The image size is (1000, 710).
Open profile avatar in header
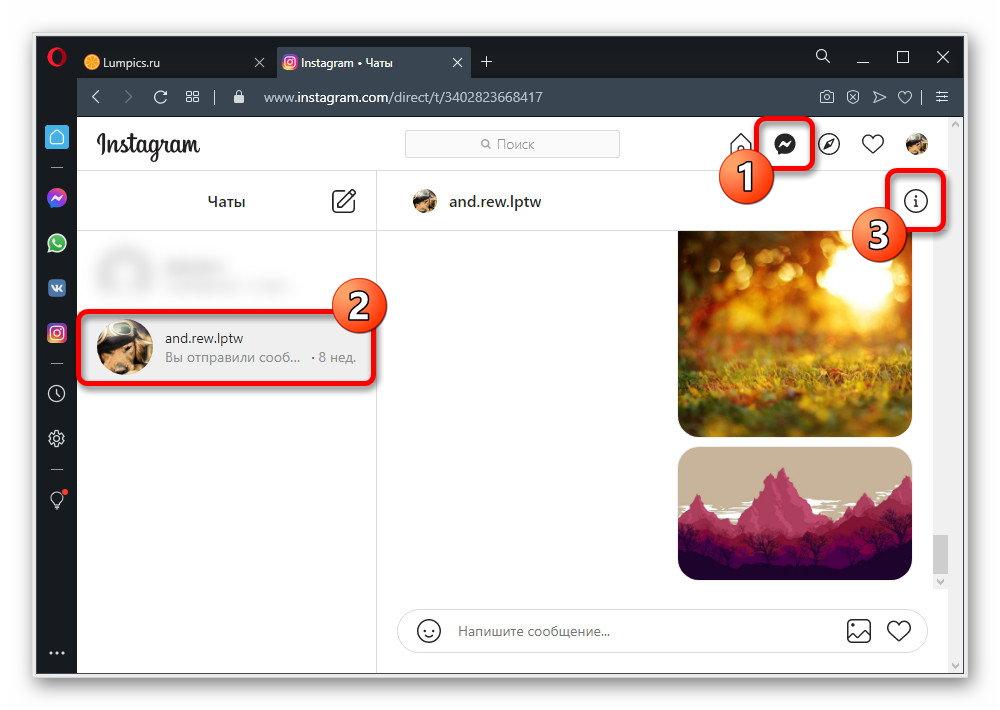(x=916, y=144)
